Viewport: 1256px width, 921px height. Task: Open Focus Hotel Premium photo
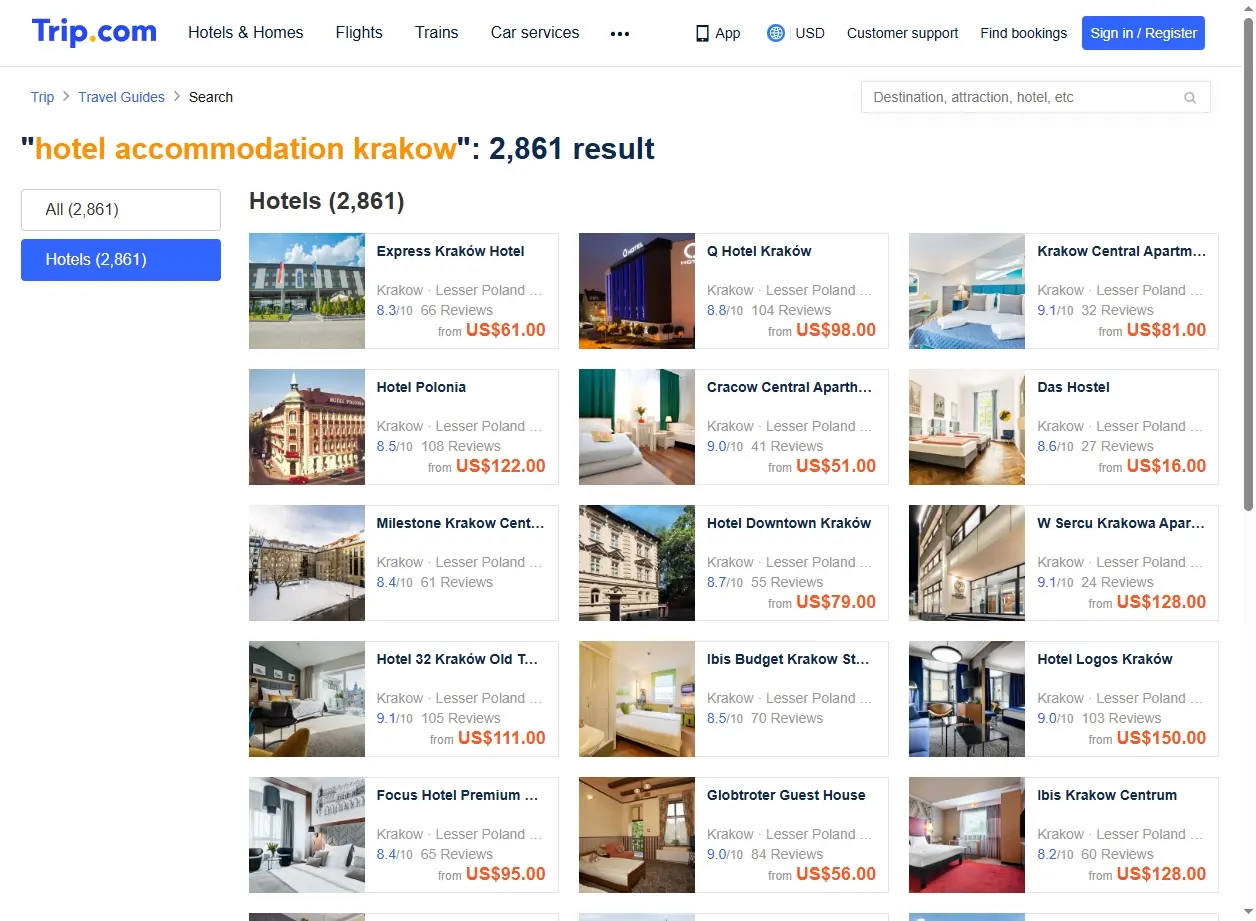coord(307,835)
